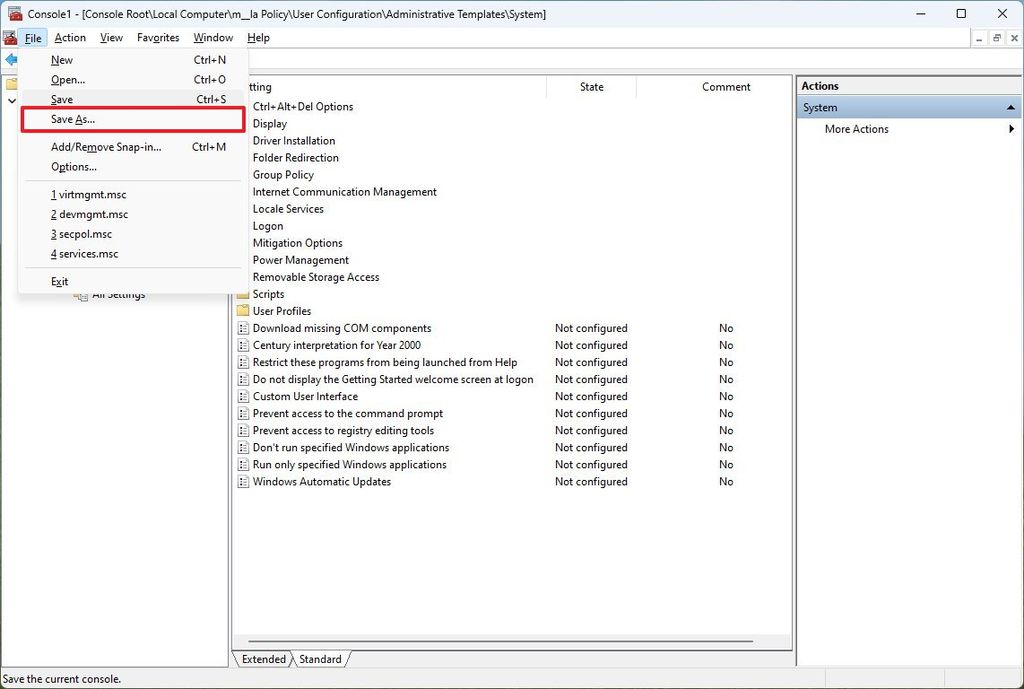Click the Download missing COM components setting icon

[242, 328]
